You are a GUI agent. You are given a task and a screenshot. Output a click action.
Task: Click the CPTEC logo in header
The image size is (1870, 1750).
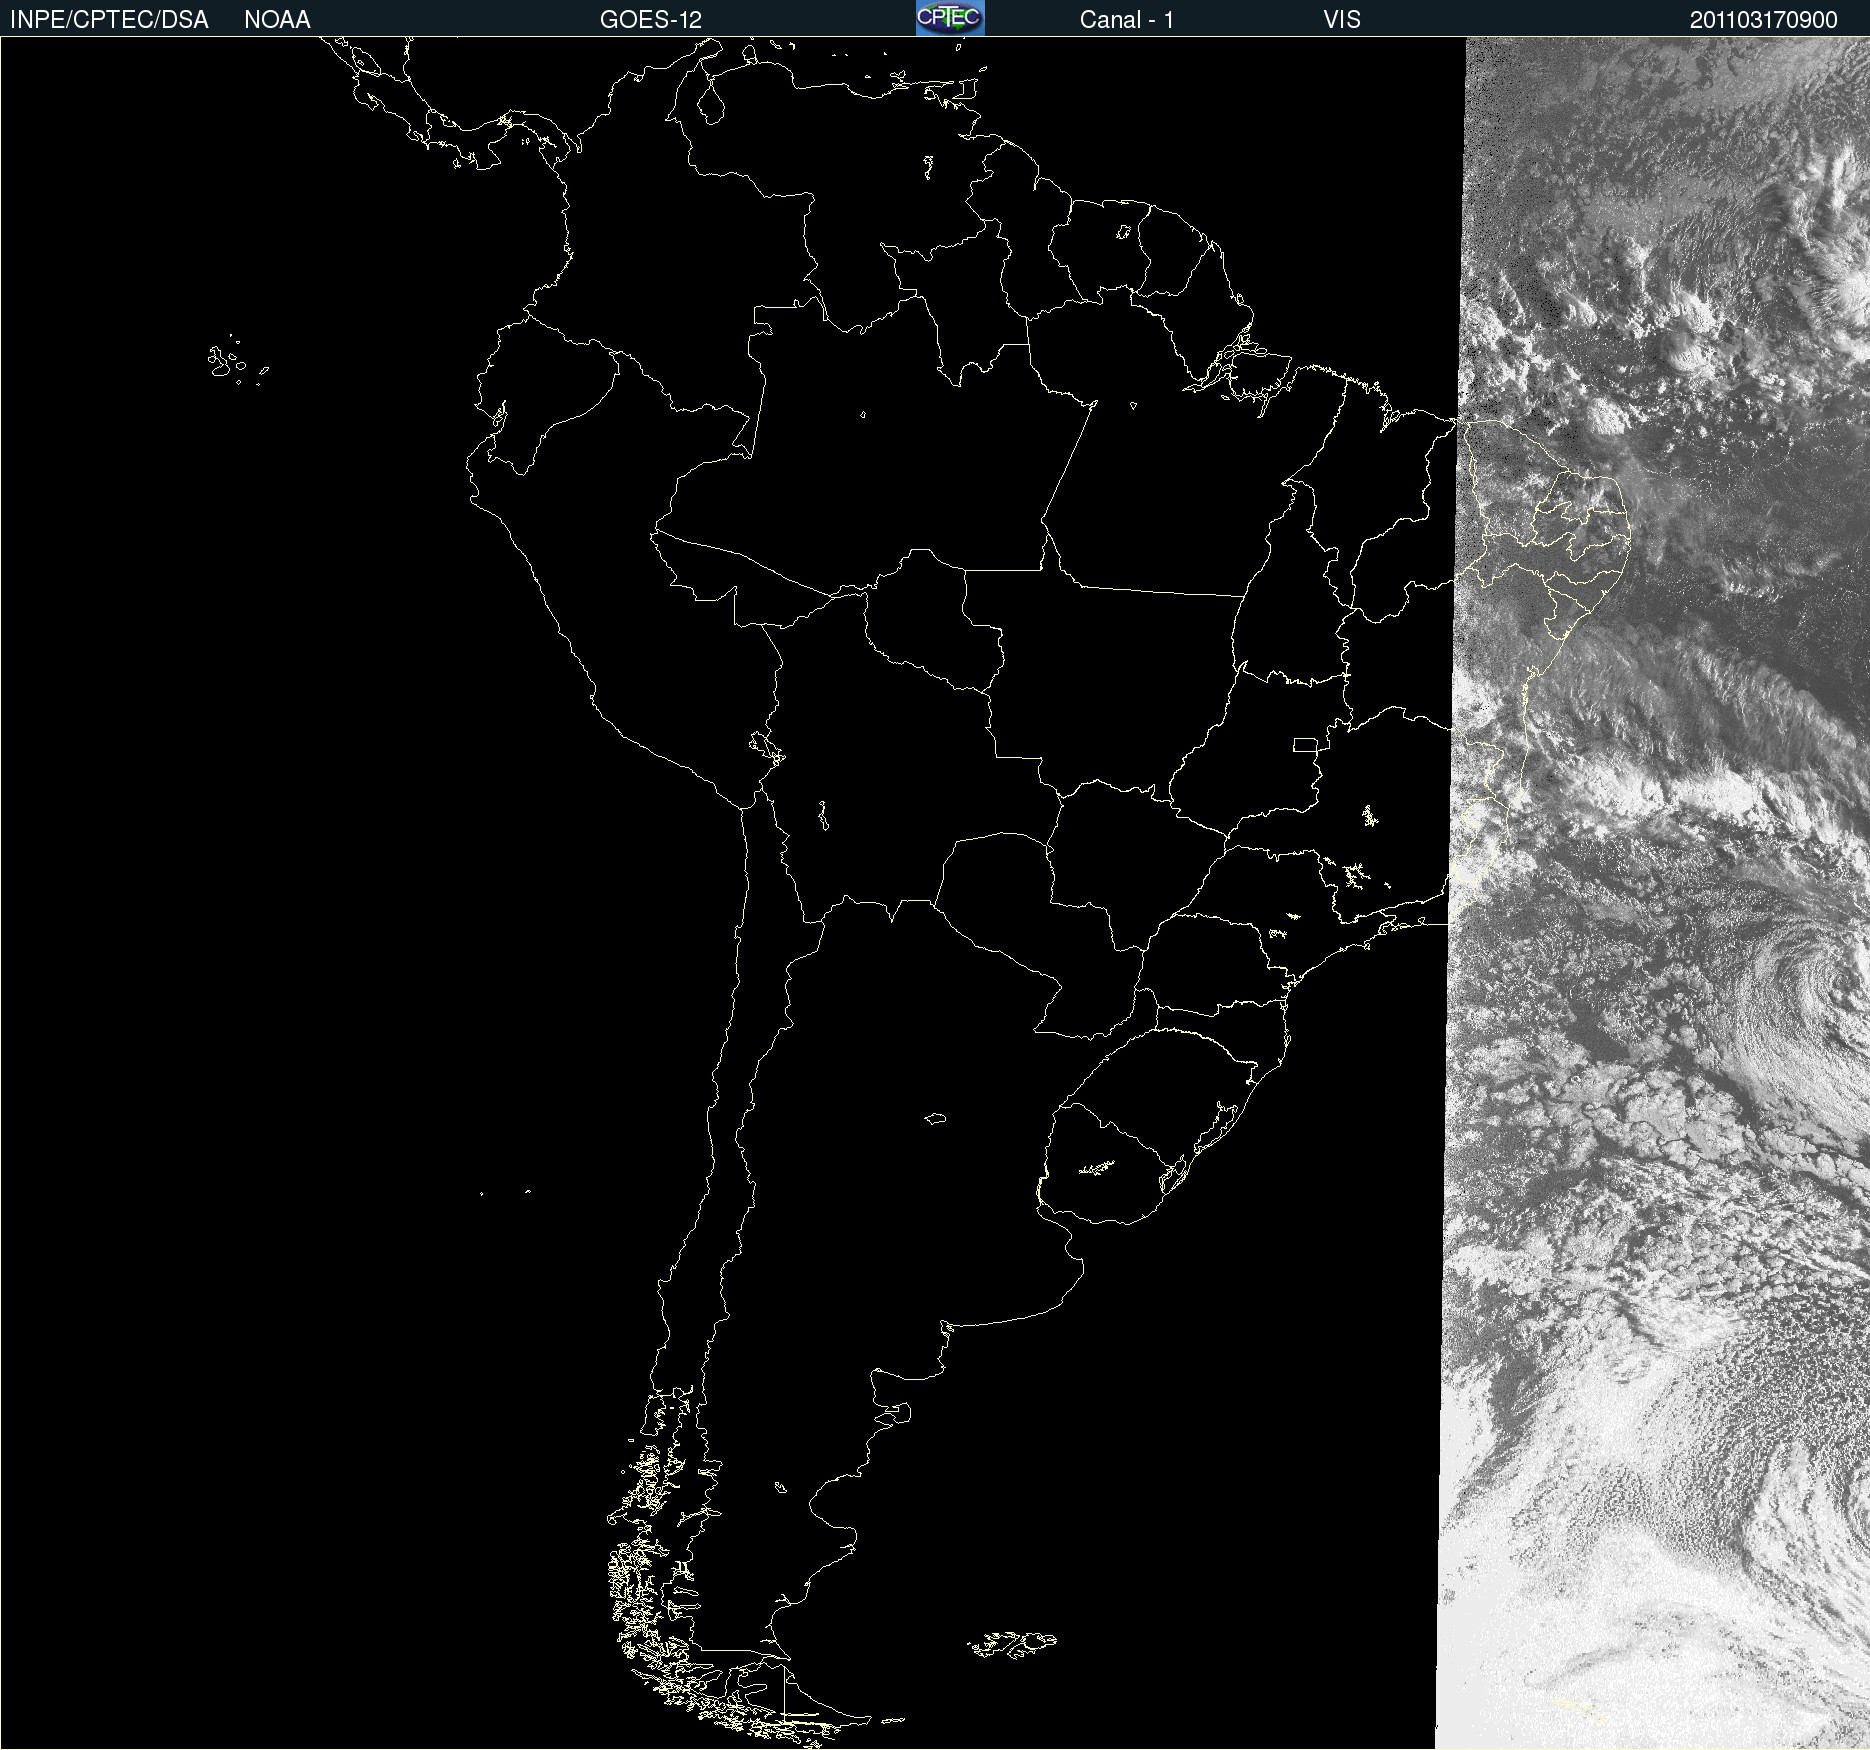coord(950,18)
